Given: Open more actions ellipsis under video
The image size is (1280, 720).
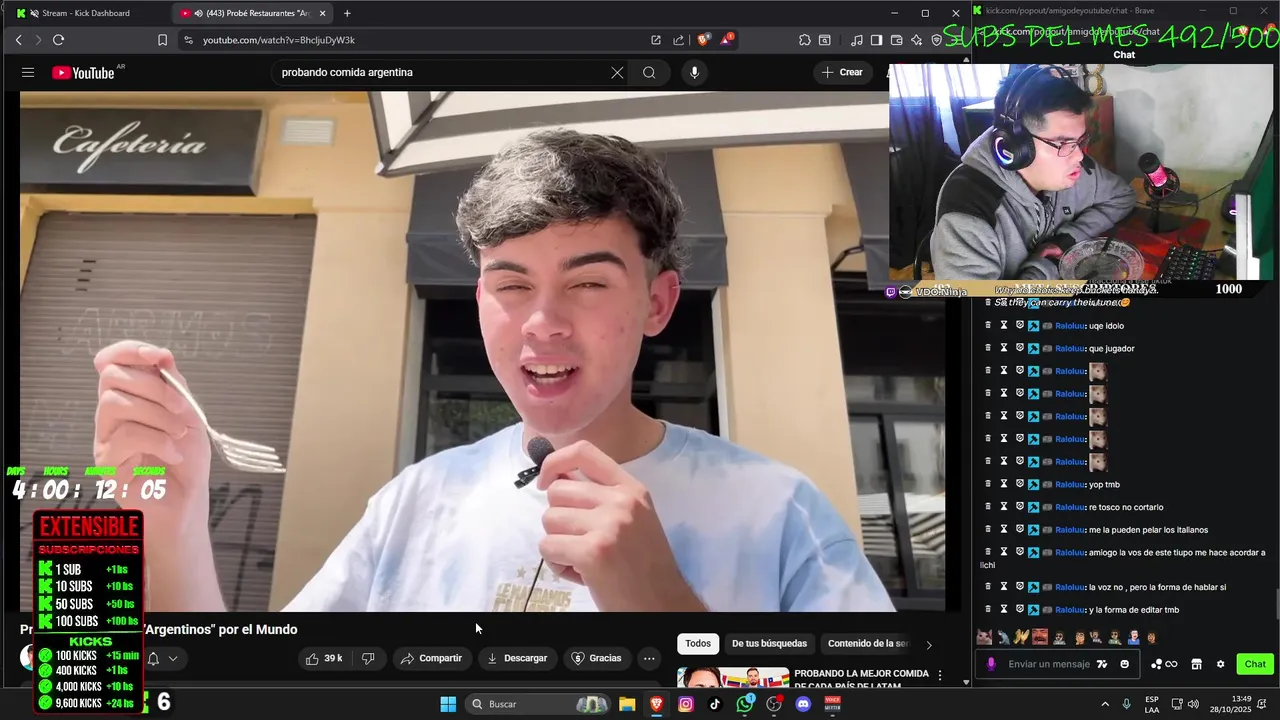Looking at the screenshot, I should coord(649,658).
